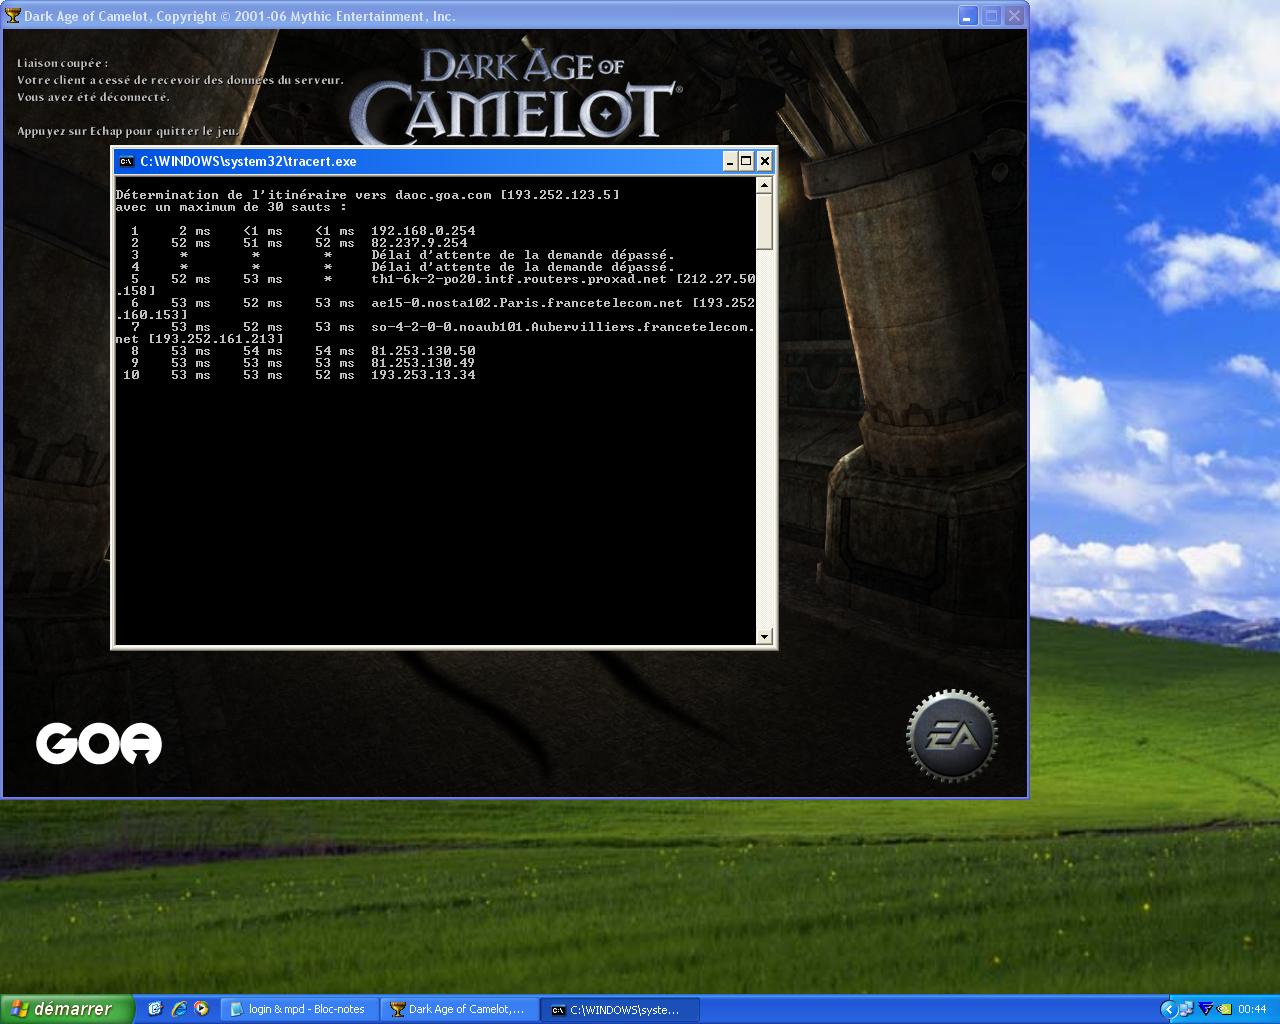Select Dark Age of Camelot taskbar button

point(459,1009)
